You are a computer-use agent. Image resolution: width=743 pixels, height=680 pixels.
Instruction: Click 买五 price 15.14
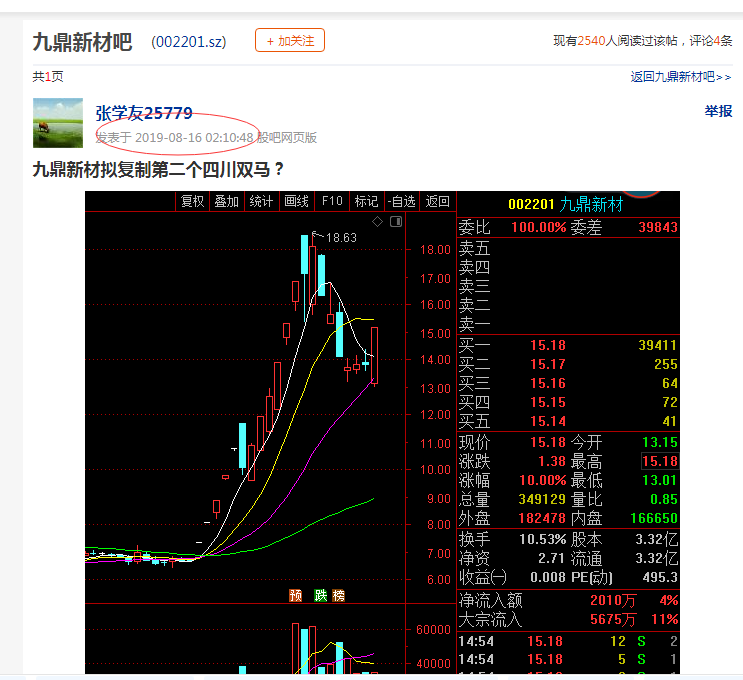tap(548, 421)
